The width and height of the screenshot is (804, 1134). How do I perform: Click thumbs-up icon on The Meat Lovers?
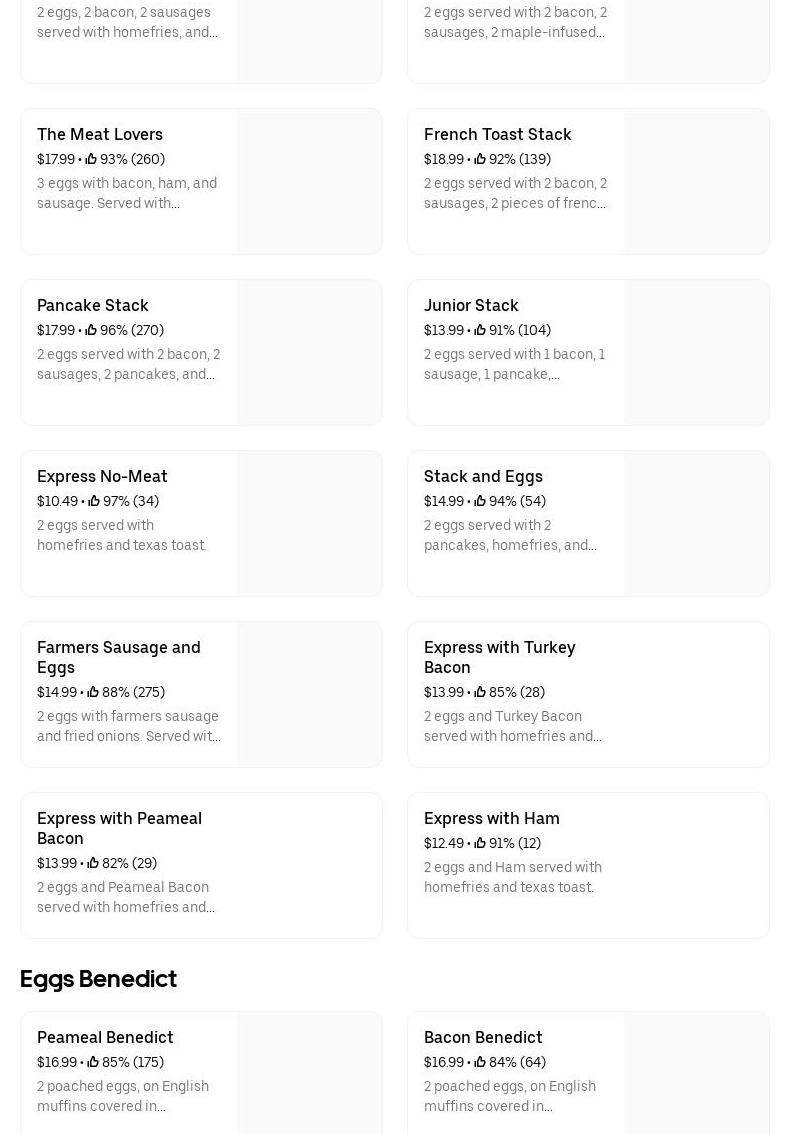coord(91,160)
